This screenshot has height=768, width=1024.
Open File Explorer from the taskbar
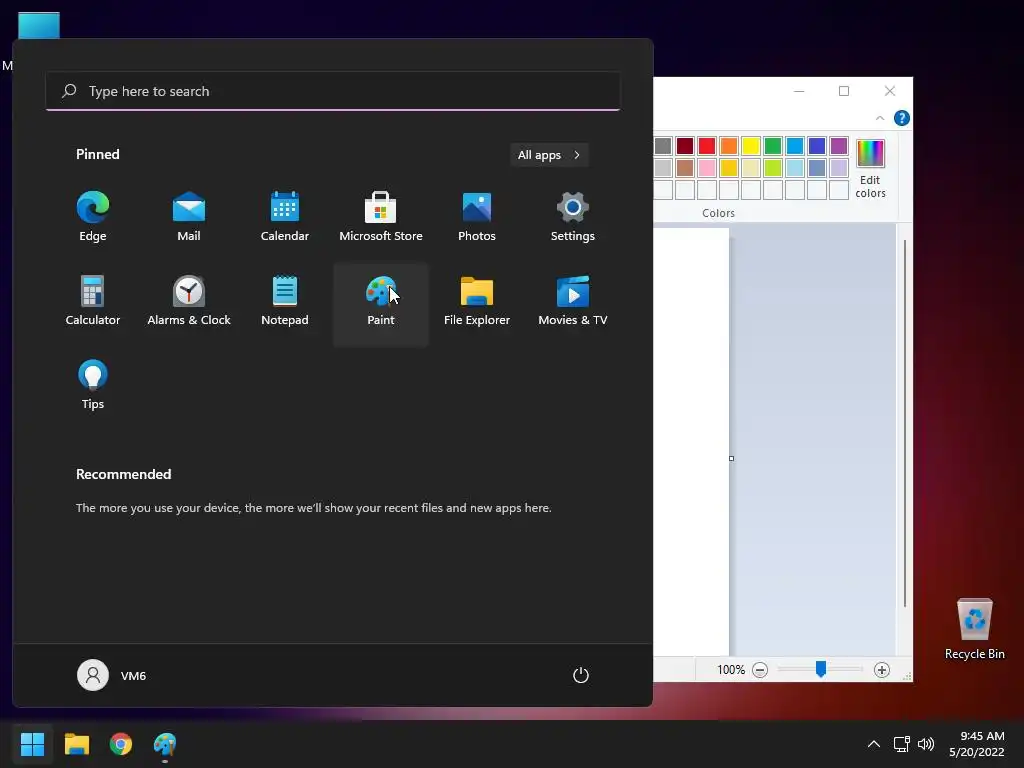coord(76,744)
